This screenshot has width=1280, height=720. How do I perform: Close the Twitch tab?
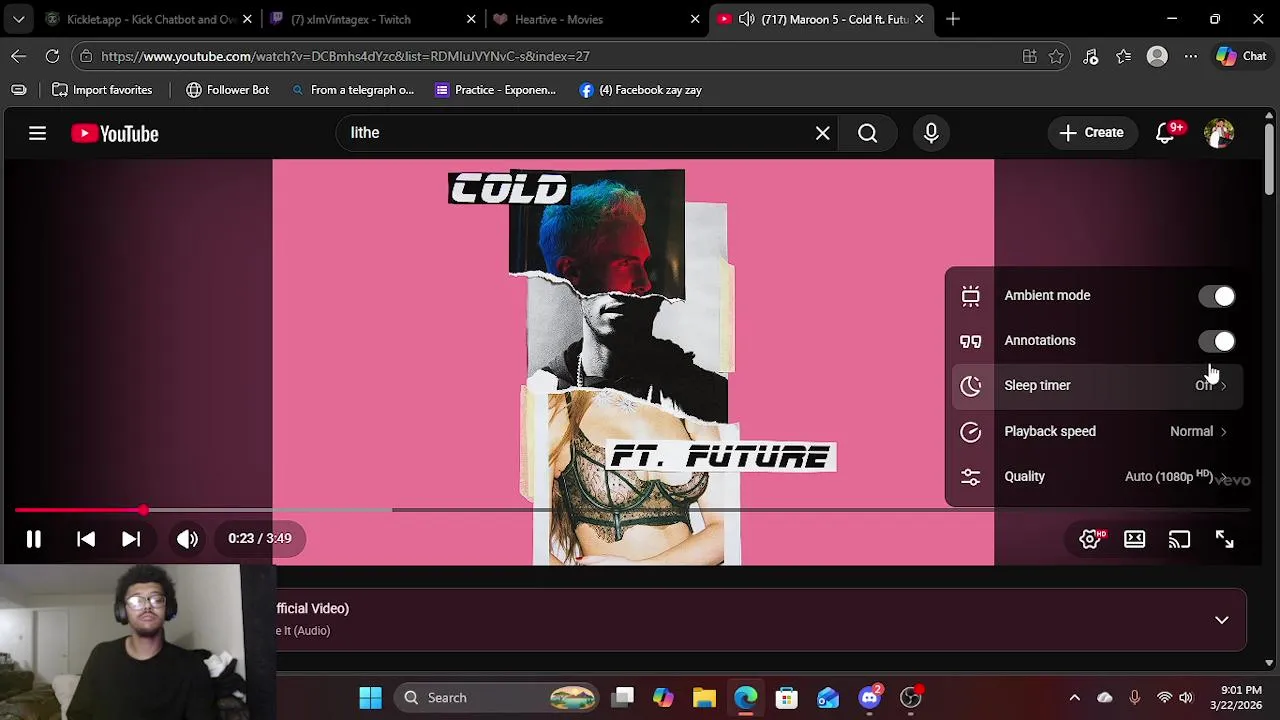click(471, 19)
